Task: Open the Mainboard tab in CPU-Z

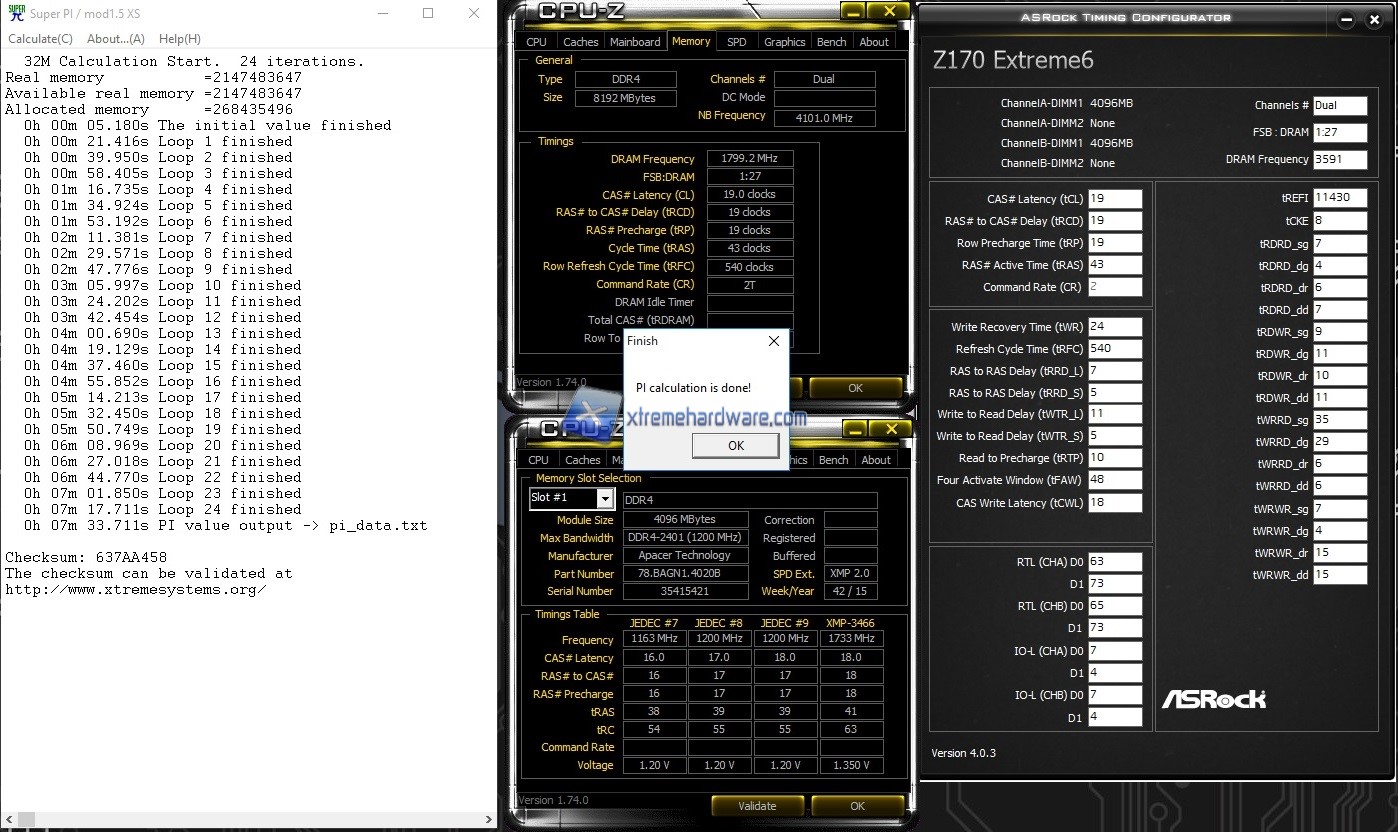Action: (635, 41)
